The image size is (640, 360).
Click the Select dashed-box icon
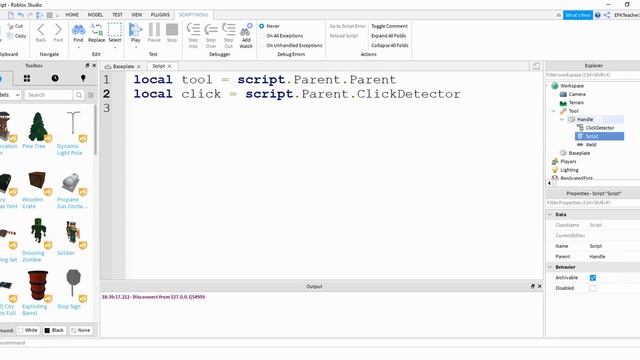point(115,29)
